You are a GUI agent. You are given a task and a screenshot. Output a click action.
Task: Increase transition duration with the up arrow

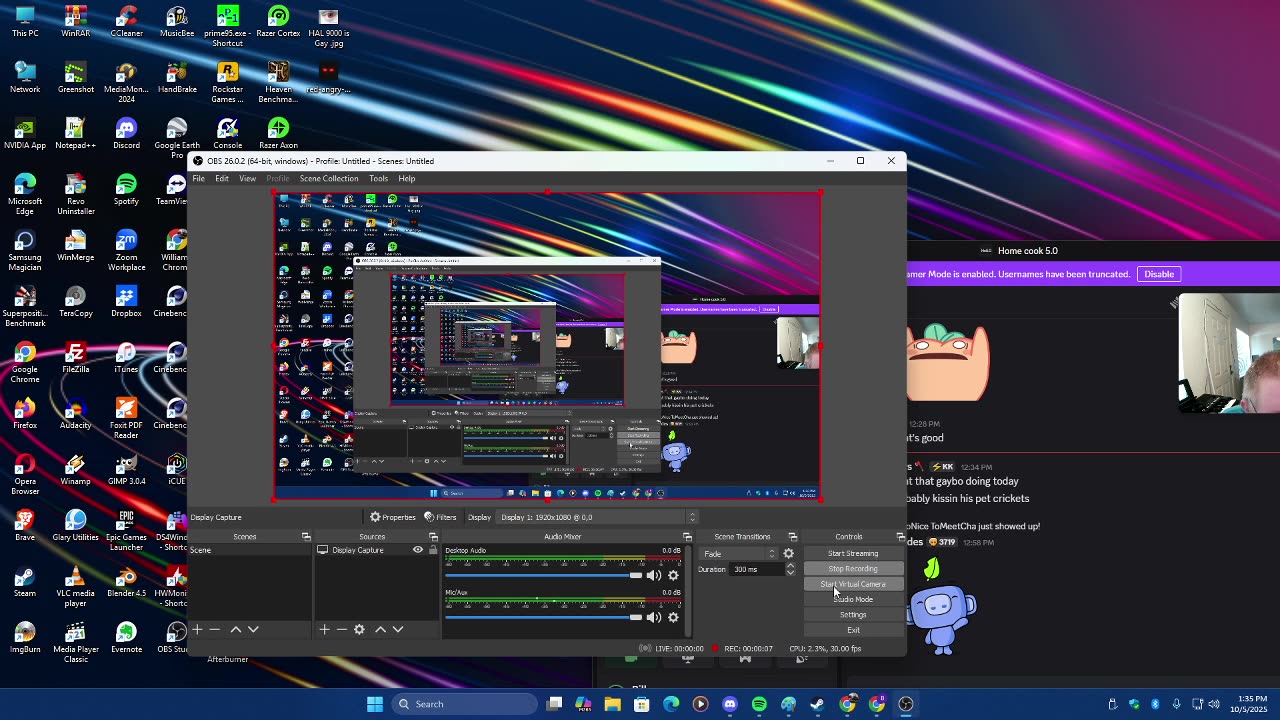tap(790, 565)
